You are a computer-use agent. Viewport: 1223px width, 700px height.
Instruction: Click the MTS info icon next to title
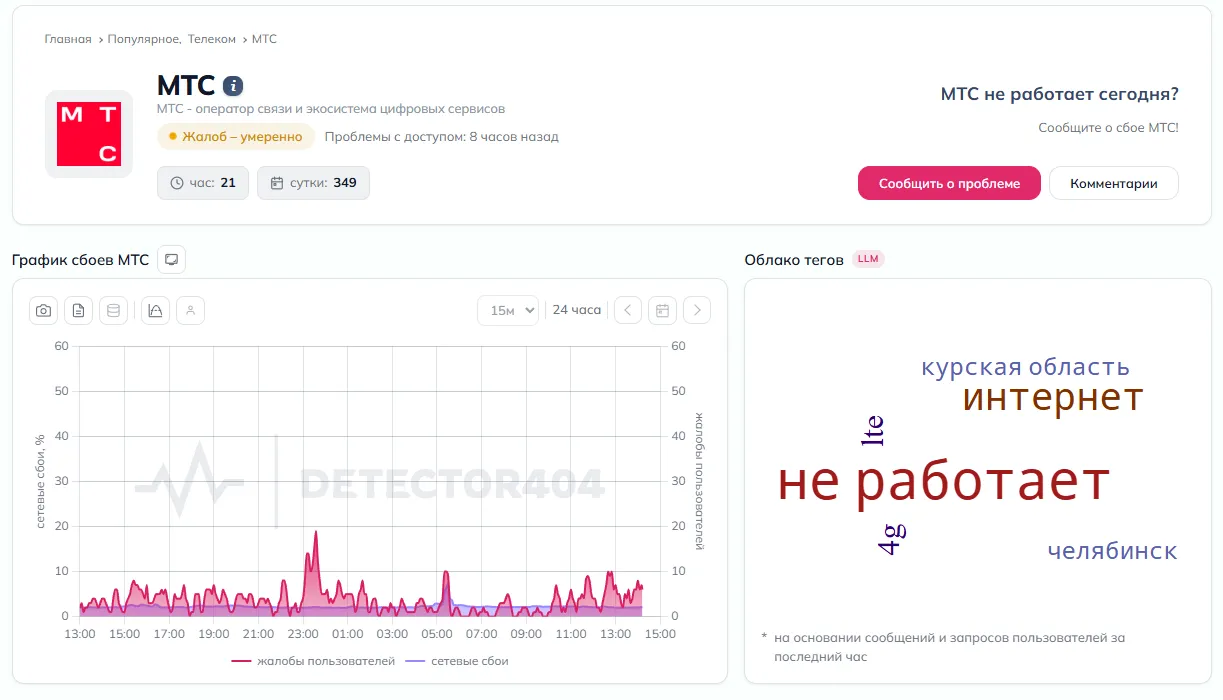233,86
